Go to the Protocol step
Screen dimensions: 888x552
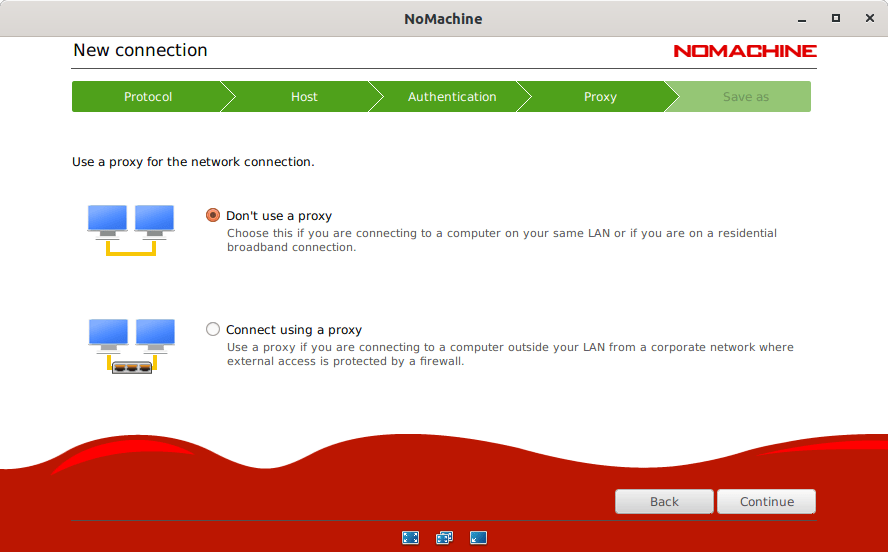click(148, 97)
